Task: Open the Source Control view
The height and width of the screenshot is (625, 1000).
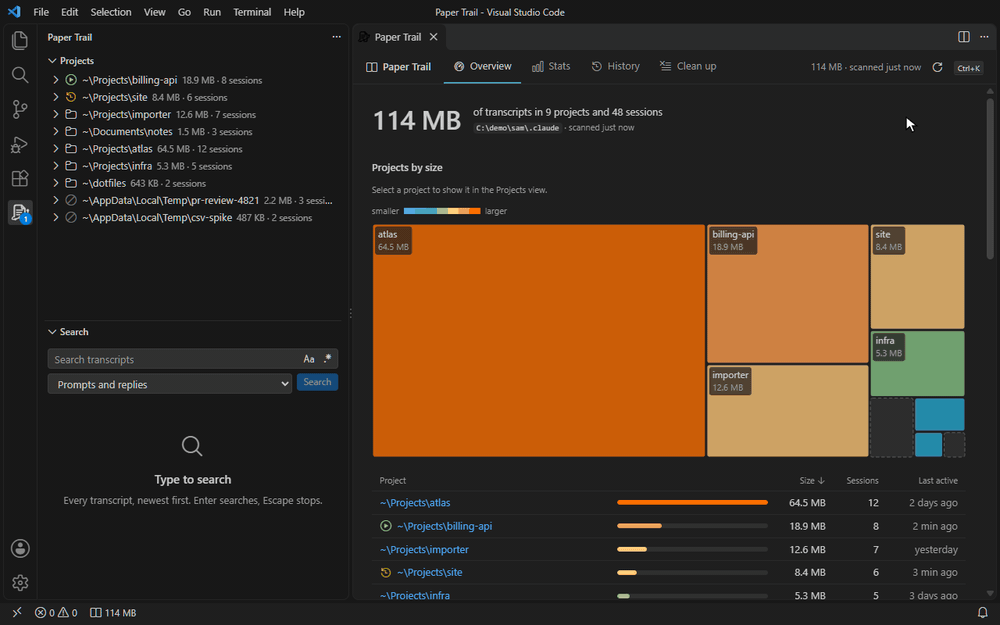Action: pos(20,110)
